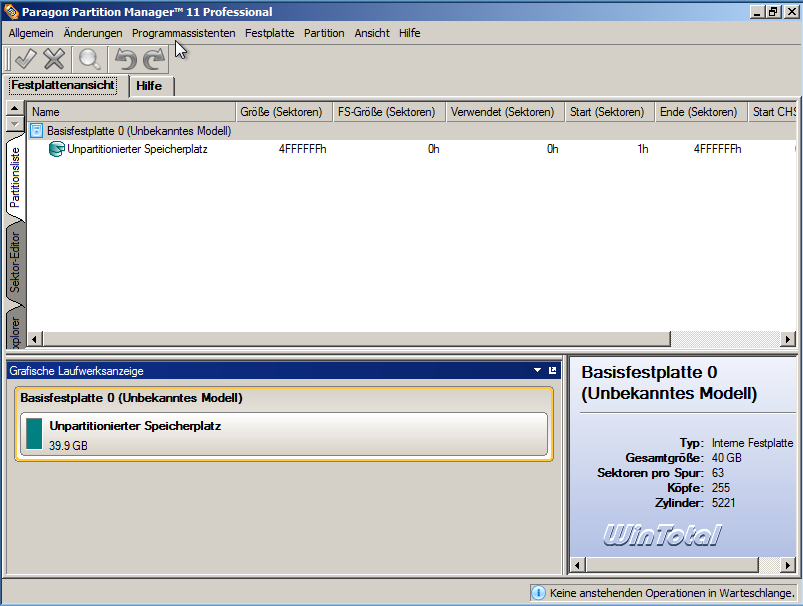Open the Partition menu
This screenshot has height=606, width=803.
(324, 33)
